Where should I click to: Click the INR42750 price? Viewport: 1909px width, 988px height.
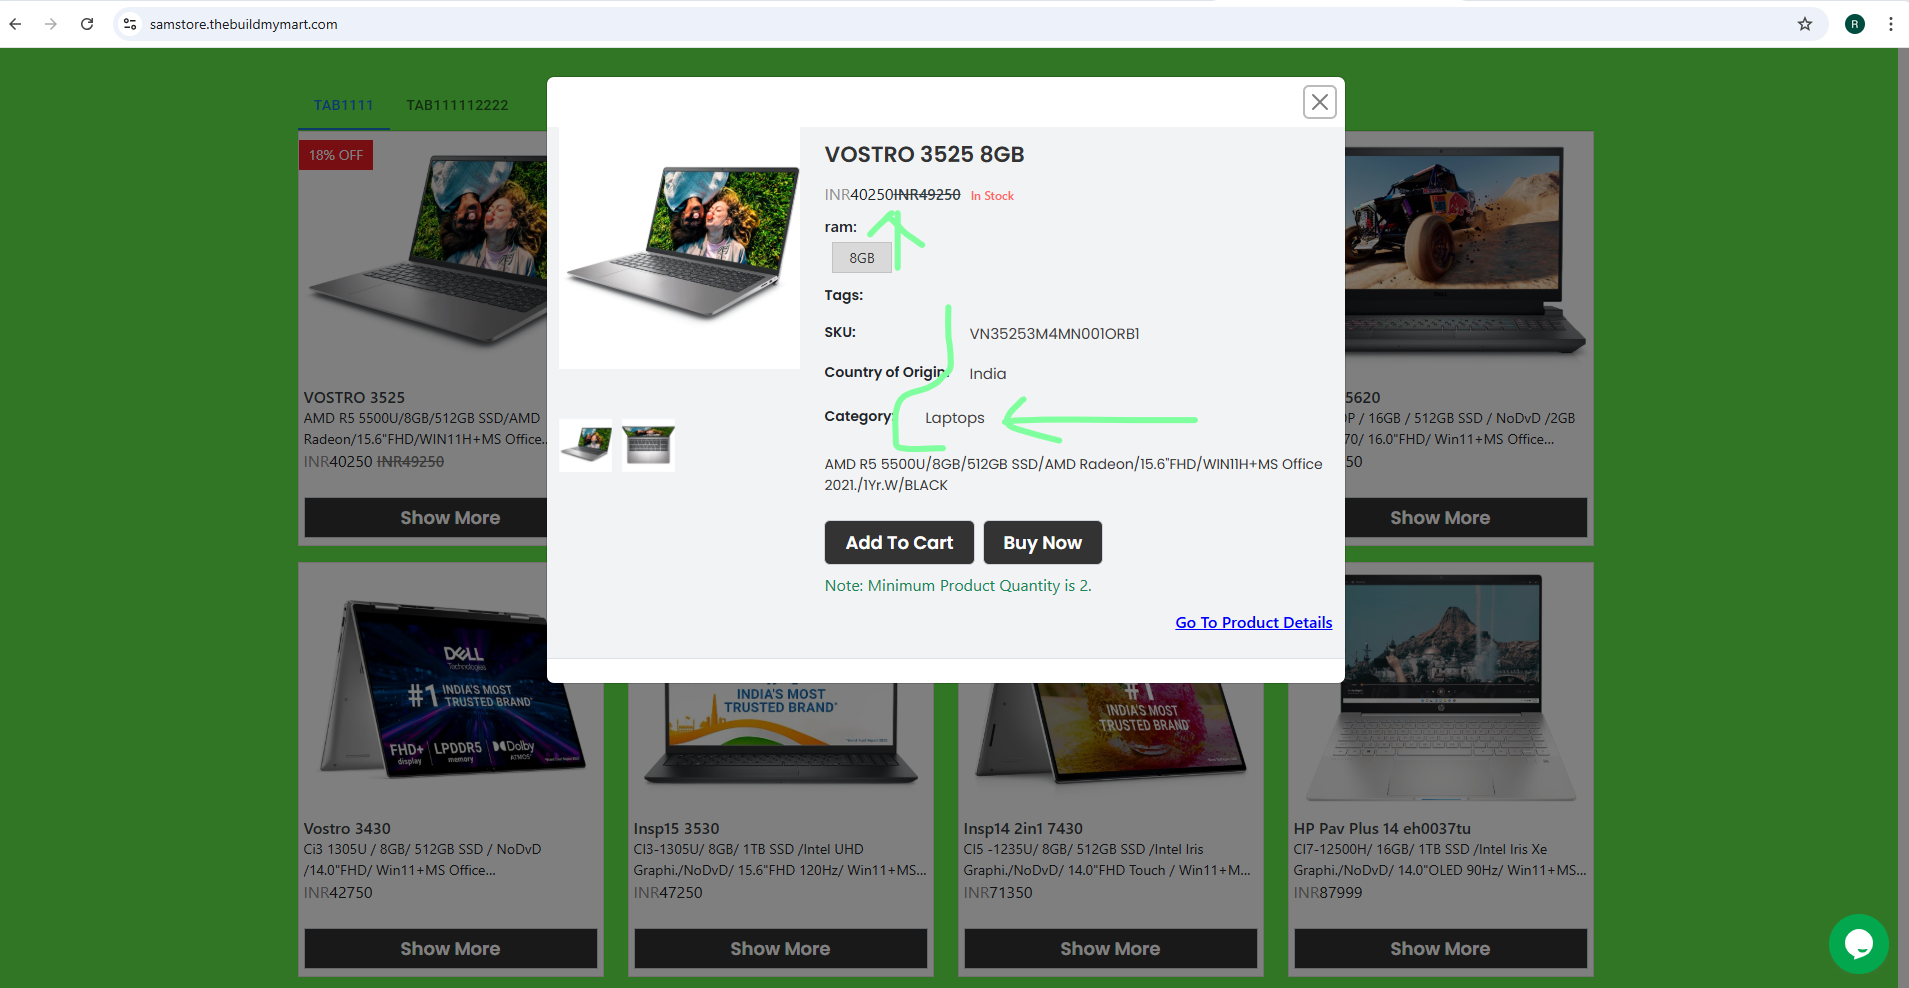pos(338,893)
